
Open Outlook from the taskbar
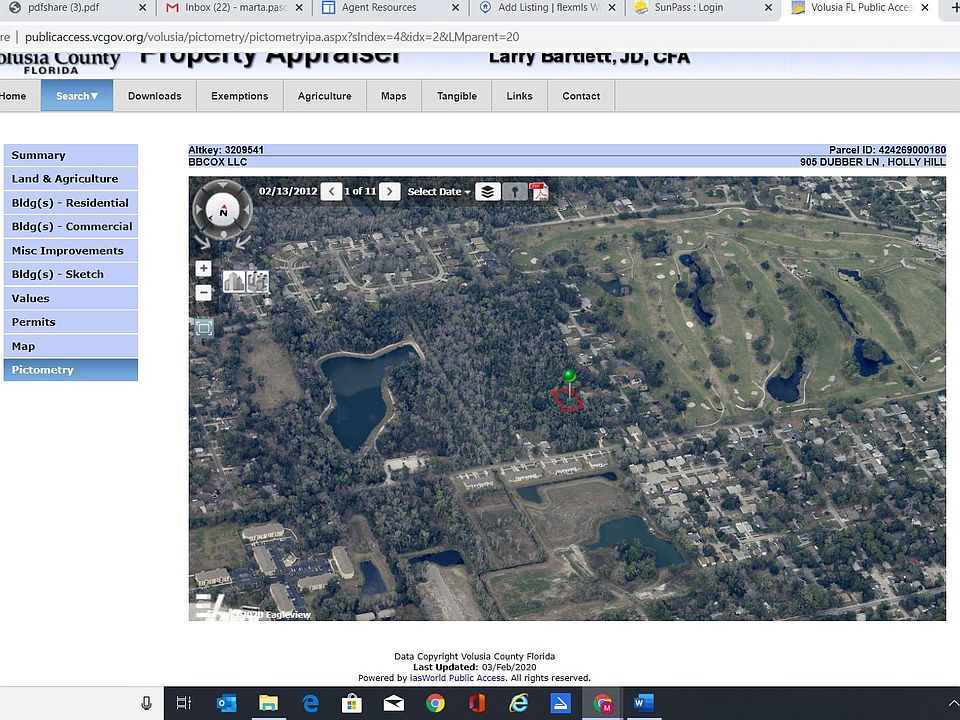point(227,703)
